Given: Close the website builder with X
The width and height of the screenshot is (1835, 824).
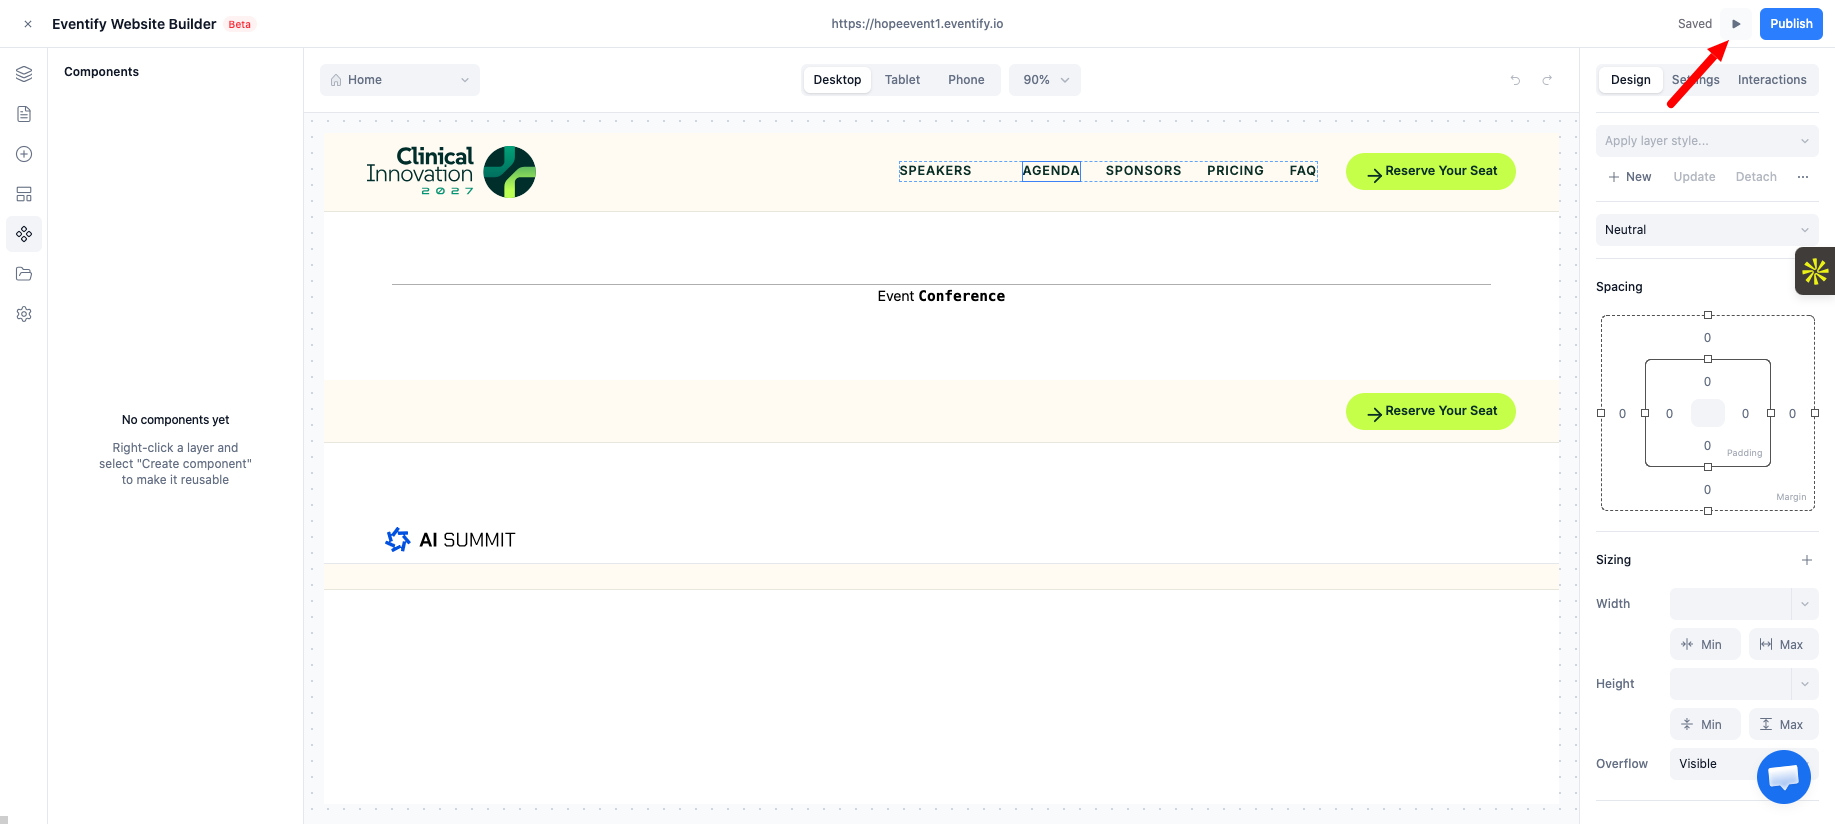Looking at the screenshot, I should tap(28, 24).
